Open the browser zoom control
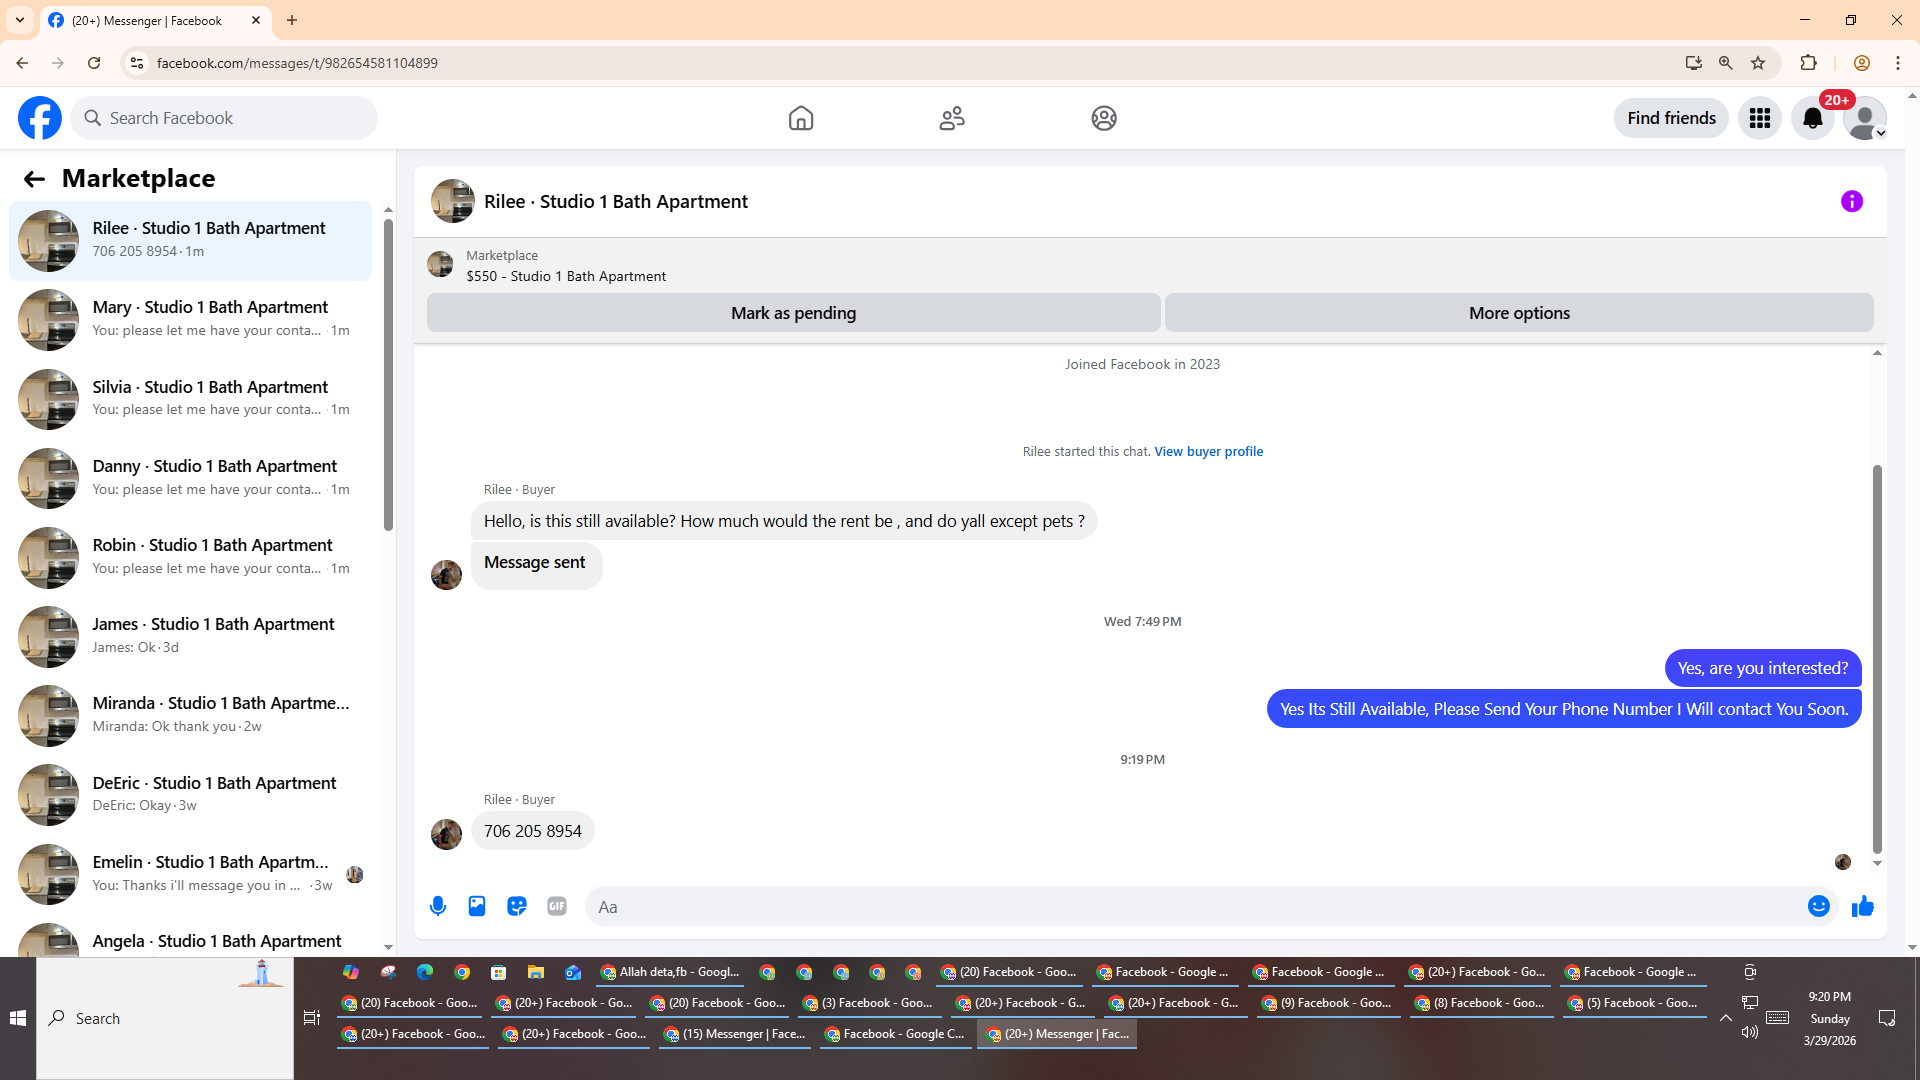Screen dimensions: 1920x1080 point(1726,63)
